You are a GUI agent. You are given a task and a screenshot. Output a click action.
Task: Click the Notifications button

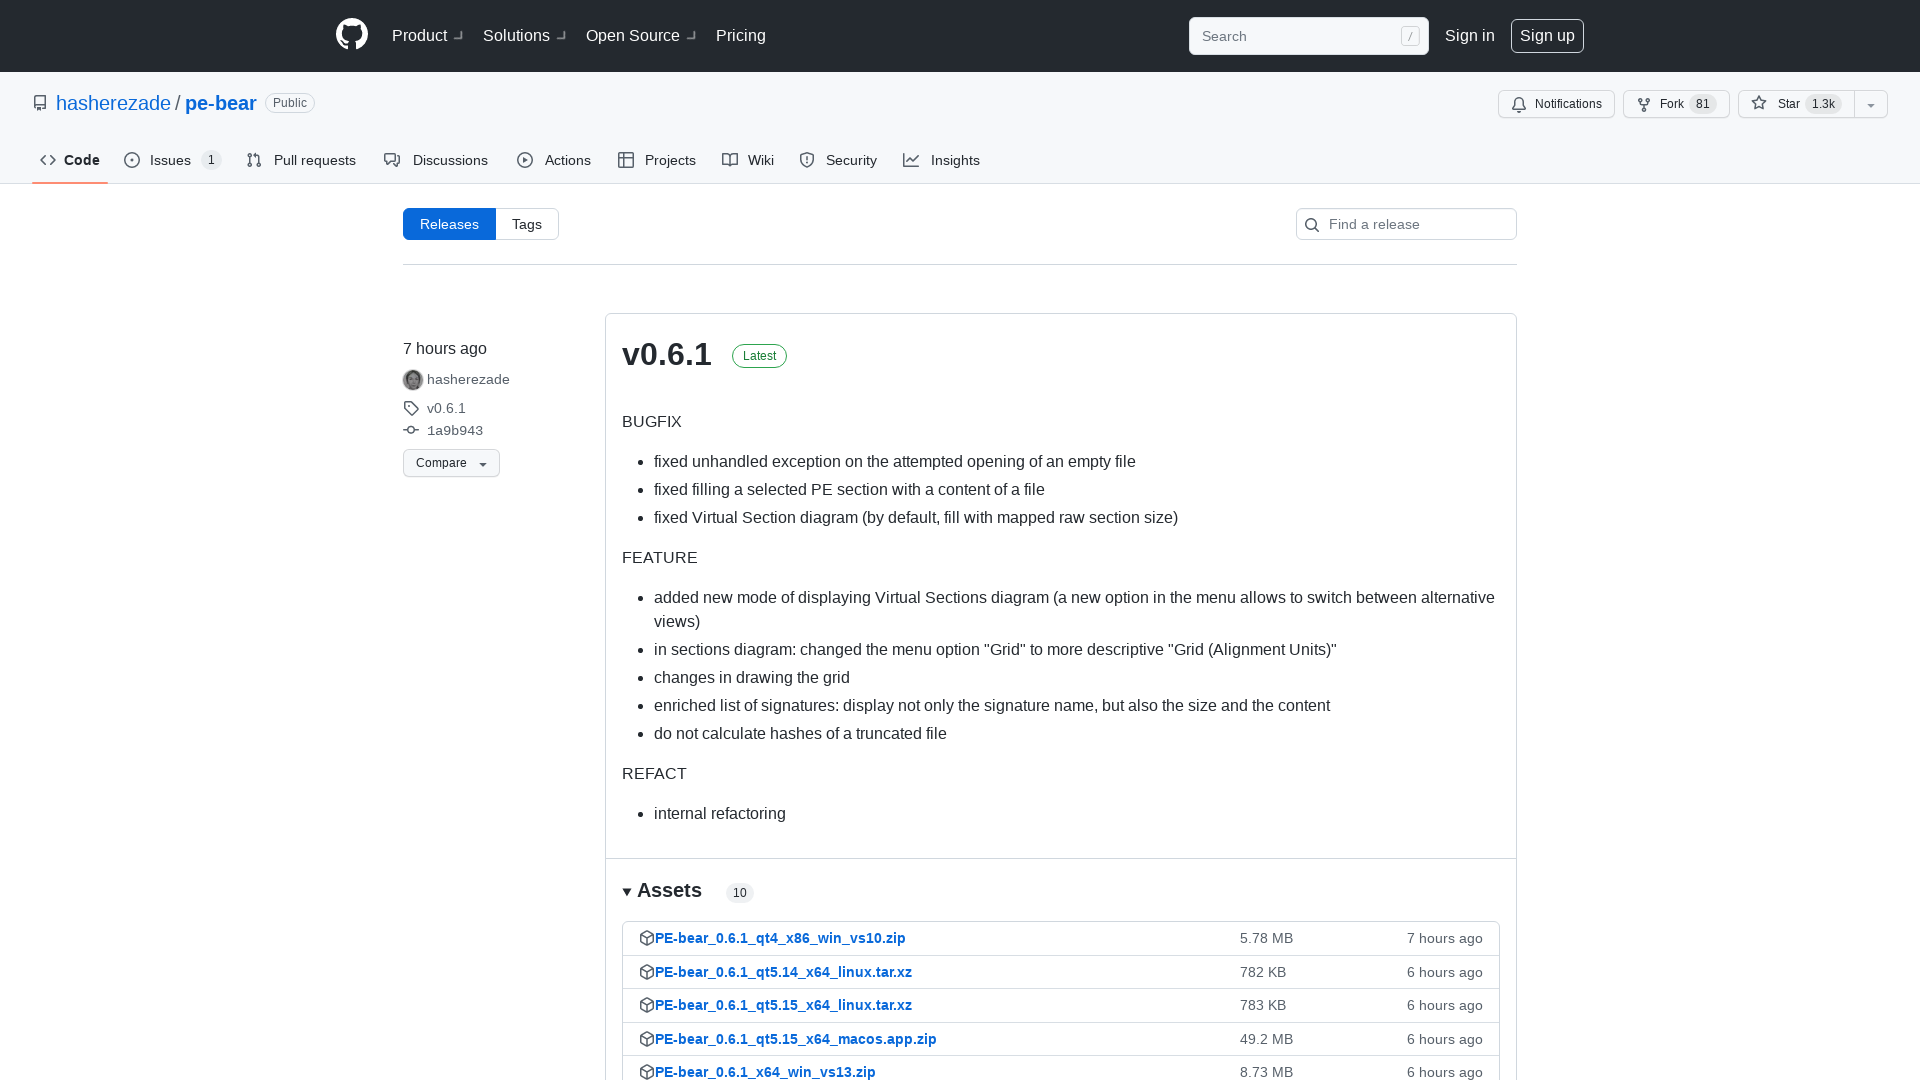click(x=1556, y=104)
